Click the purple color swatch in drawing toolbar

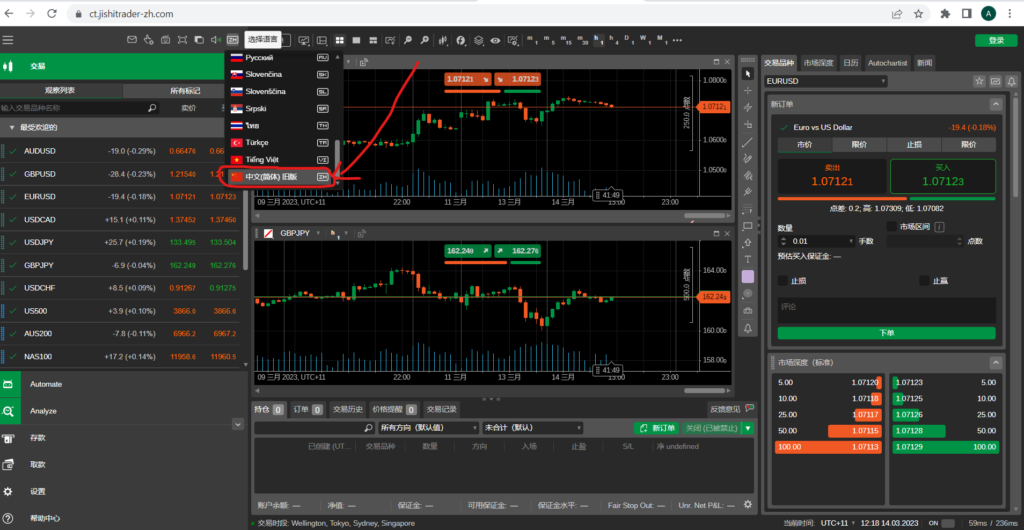[748, 276]
